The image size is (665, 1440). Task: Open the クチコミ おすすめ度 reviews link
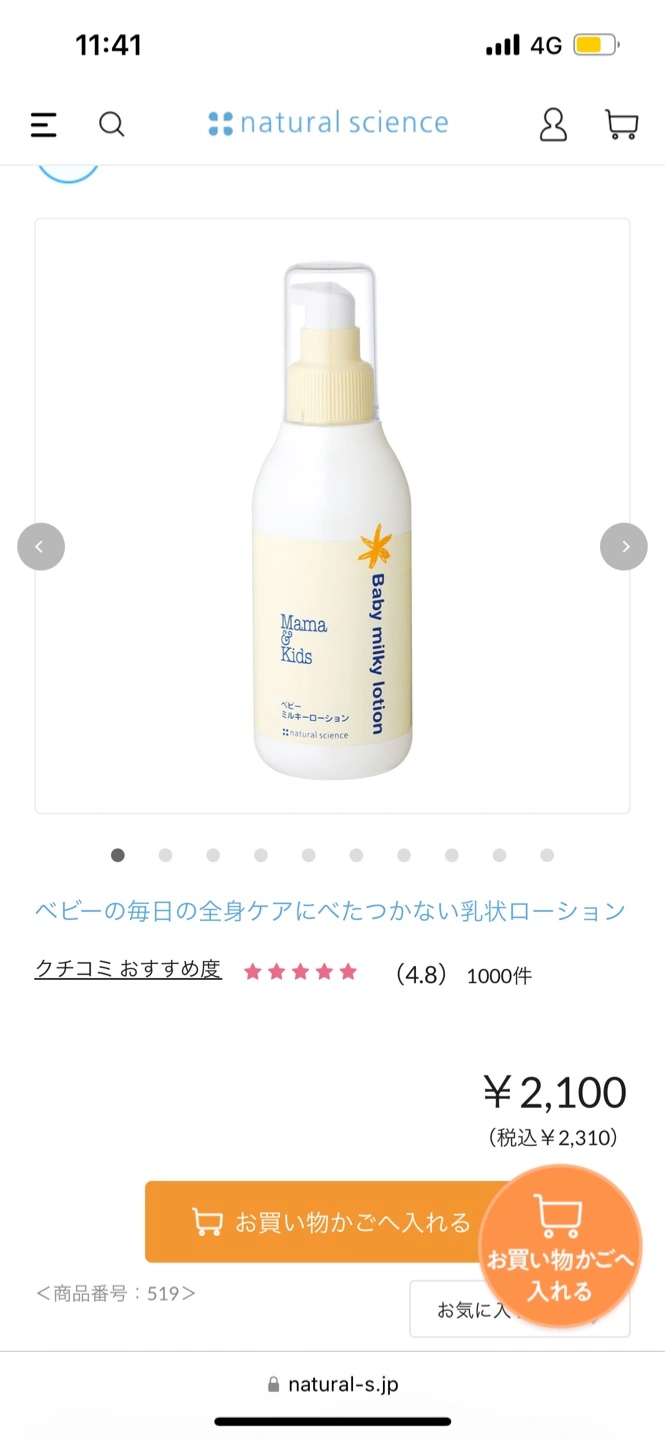pos(128,969)
